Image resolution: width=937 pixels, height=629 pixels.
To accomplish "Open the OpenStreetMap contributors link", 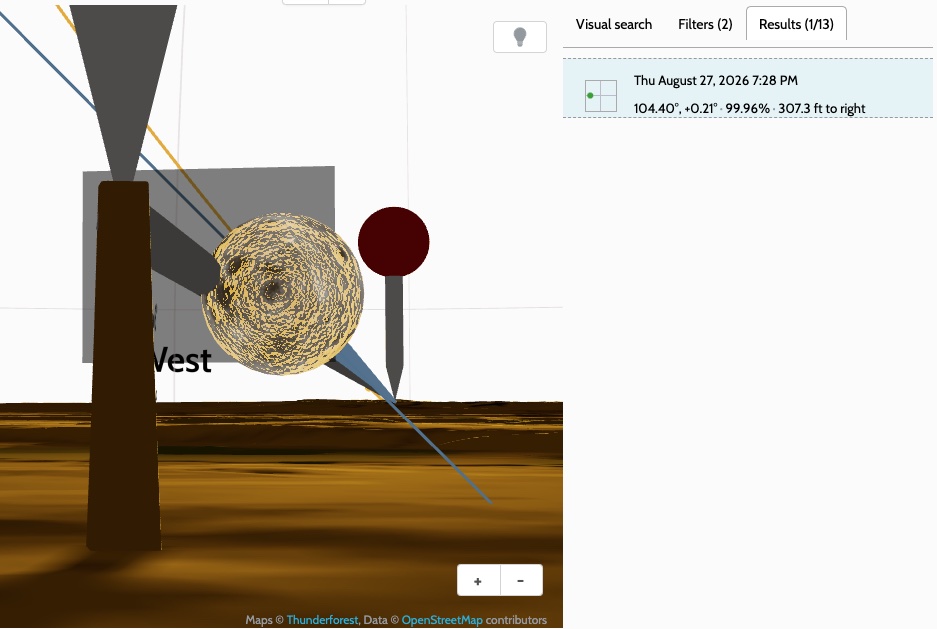I will click(x=442, y=620).
